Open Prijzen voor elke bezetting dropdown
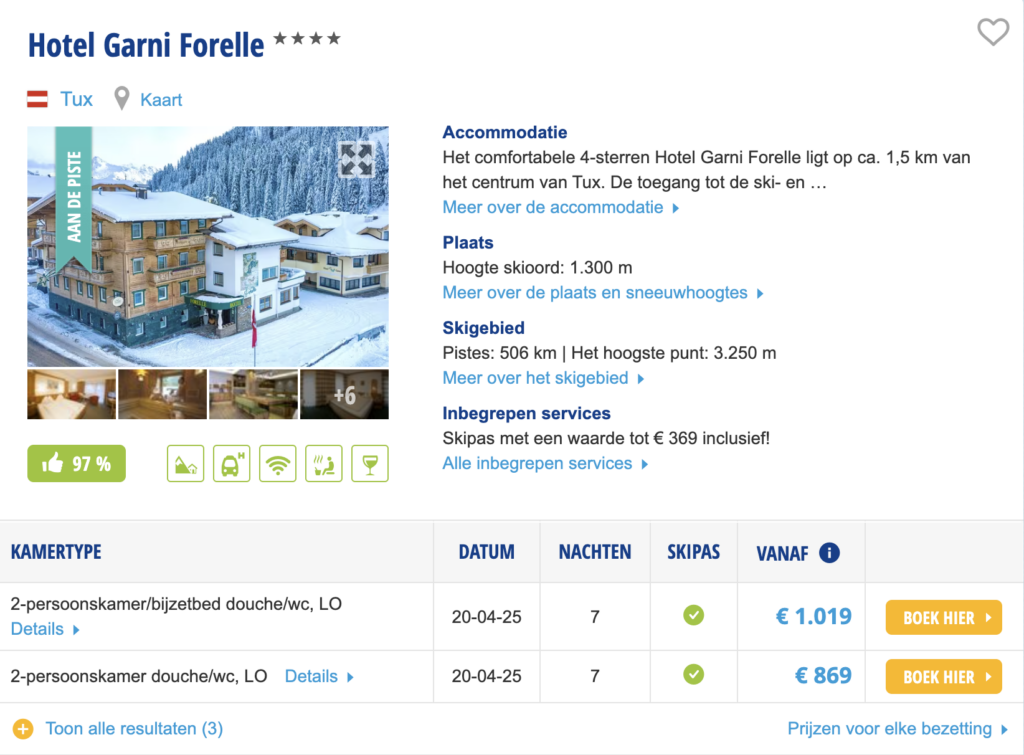Image resolution: width=1024 pixels, height=755 pixels. [898, 729]
